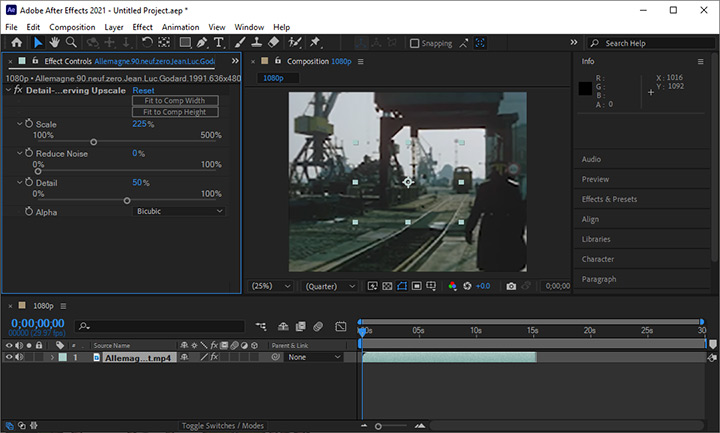The image size is (720, 433).
Task: Enable the Snapping checkbox
Action: pos(414,43)
